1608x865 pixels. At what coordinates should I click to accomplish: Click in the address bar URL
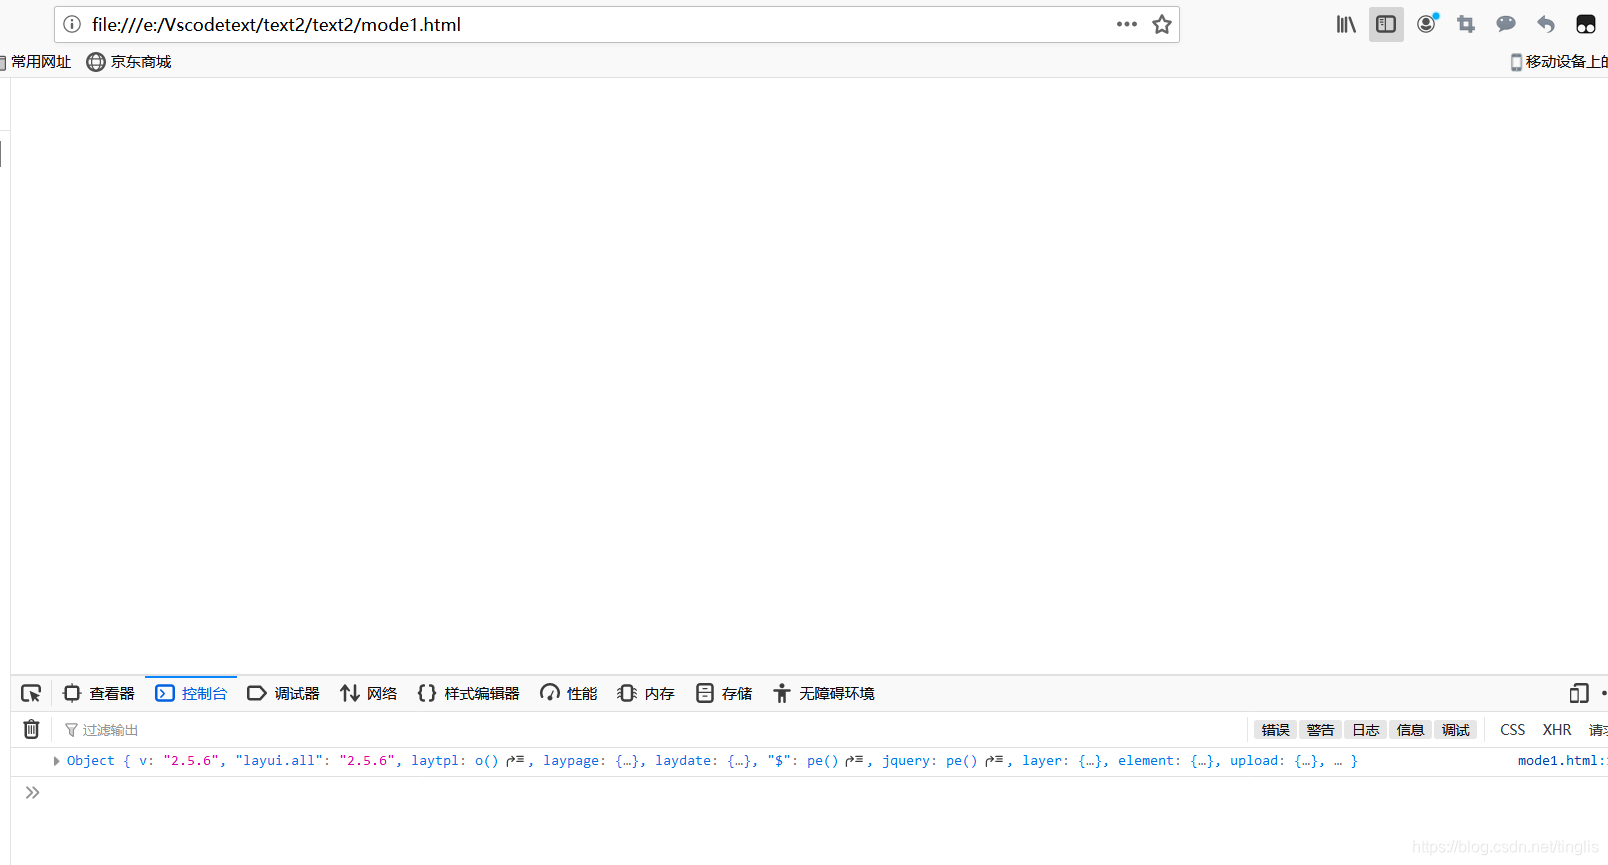coord(276,24)
